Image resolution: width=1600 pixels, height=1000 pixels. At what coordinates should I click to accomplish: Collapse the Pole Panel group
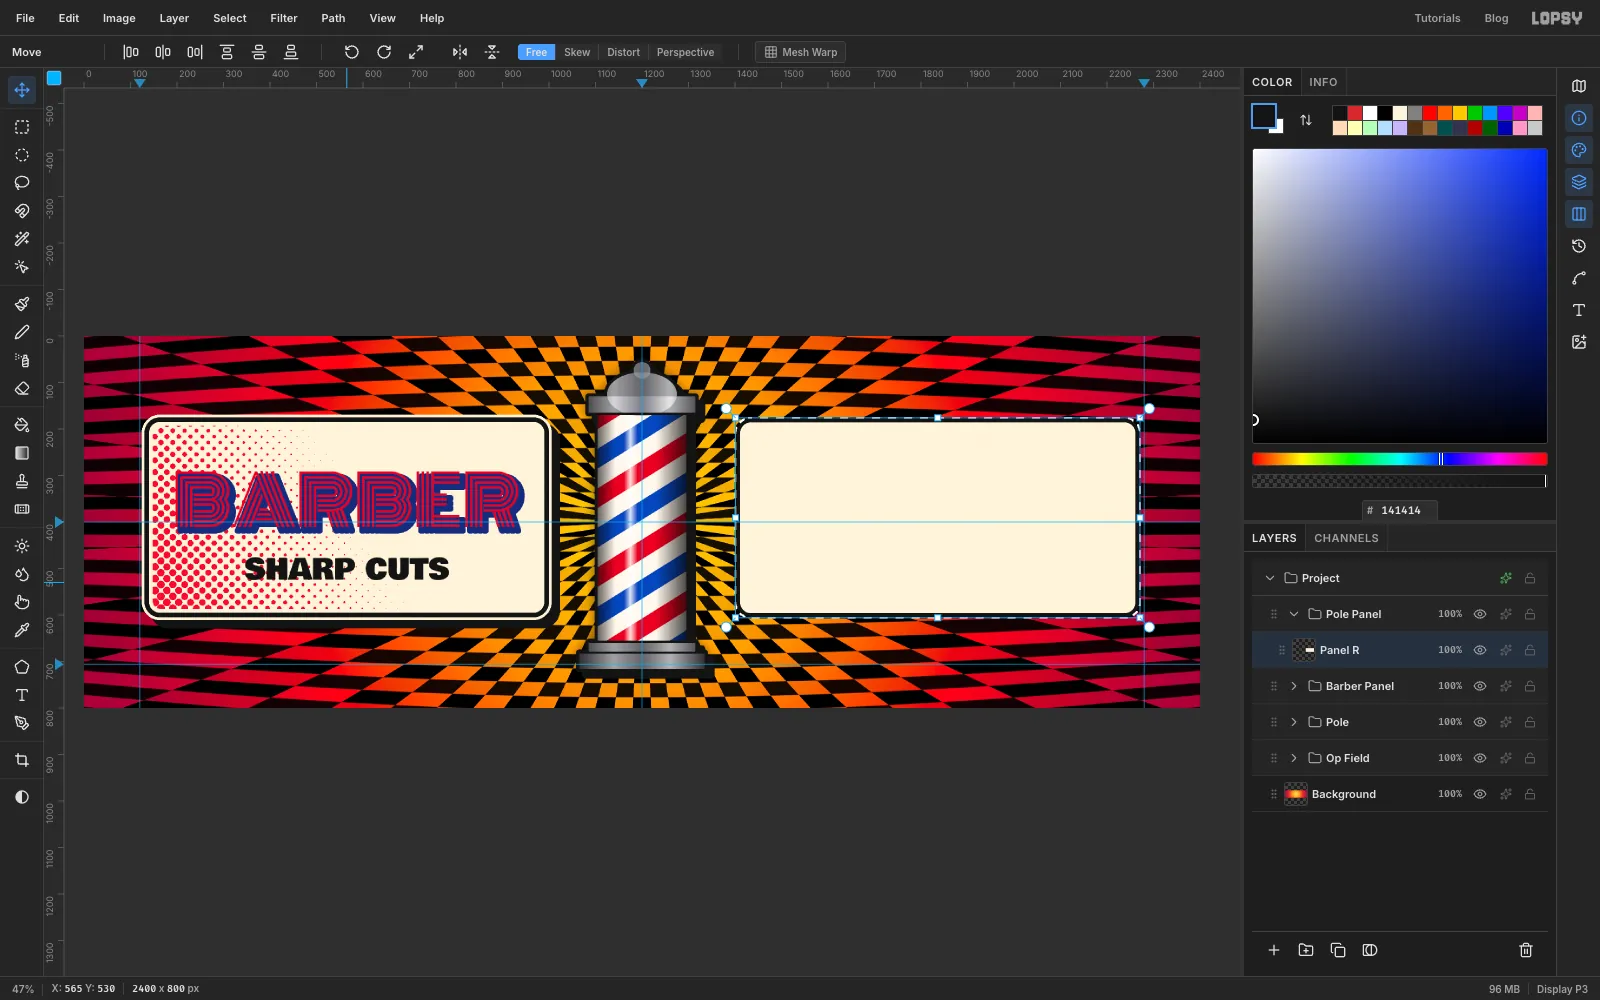coord(1294,614)
